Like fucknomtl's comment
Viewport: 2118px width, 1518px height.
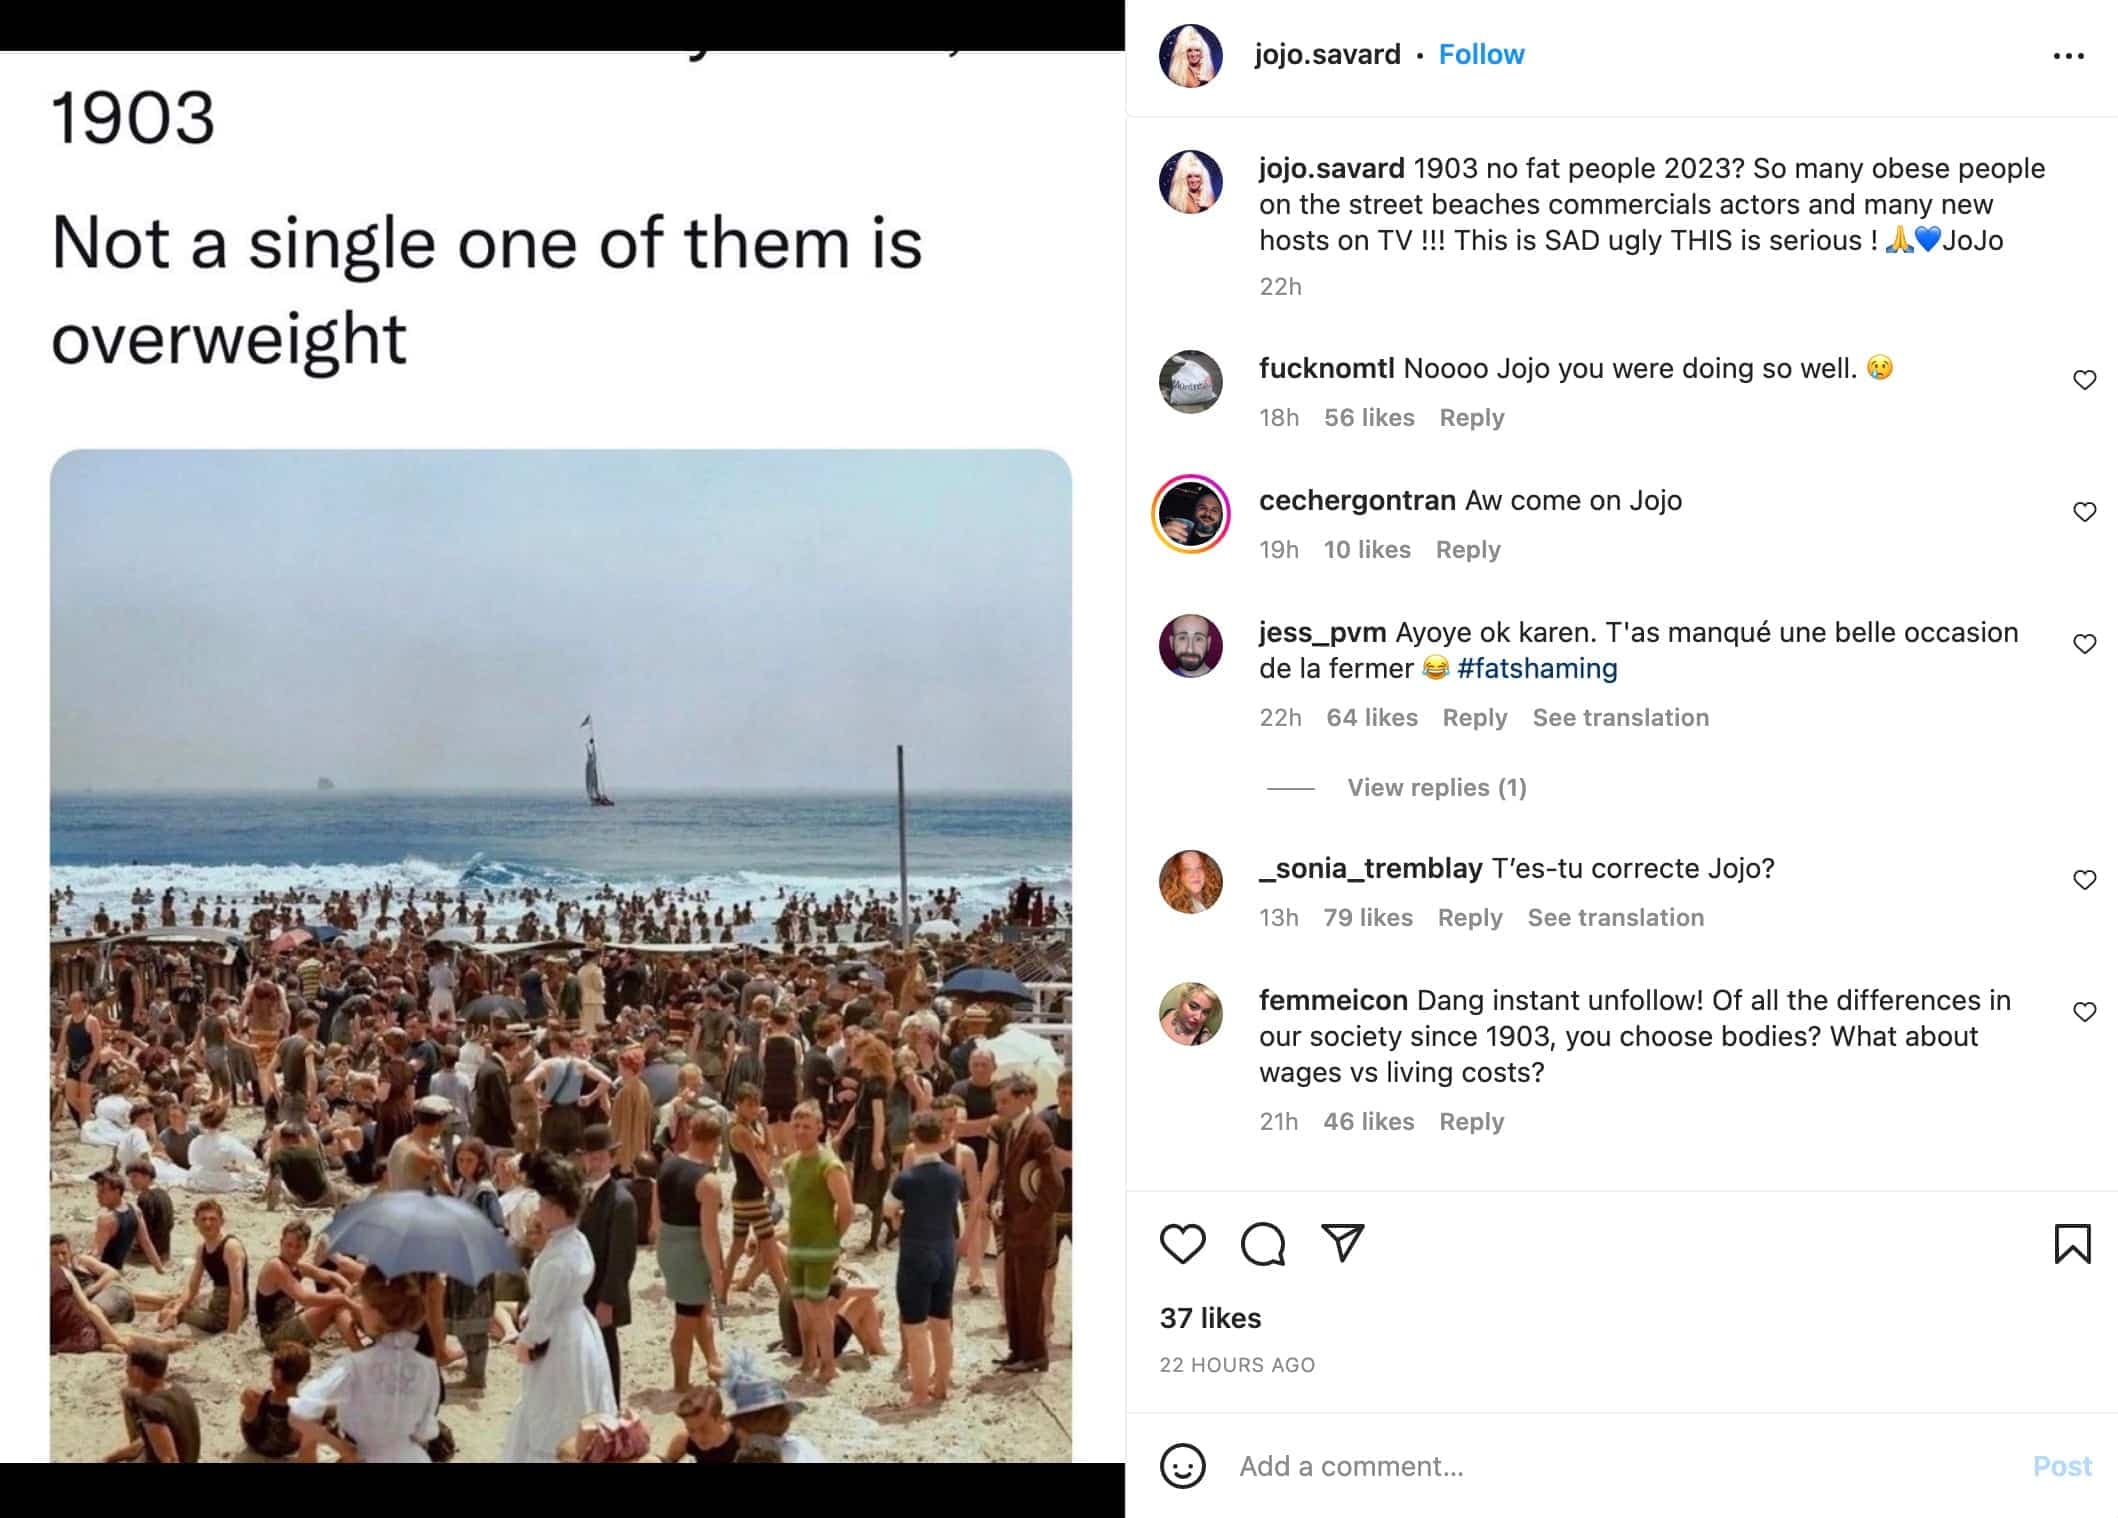tap(2084, 380)
